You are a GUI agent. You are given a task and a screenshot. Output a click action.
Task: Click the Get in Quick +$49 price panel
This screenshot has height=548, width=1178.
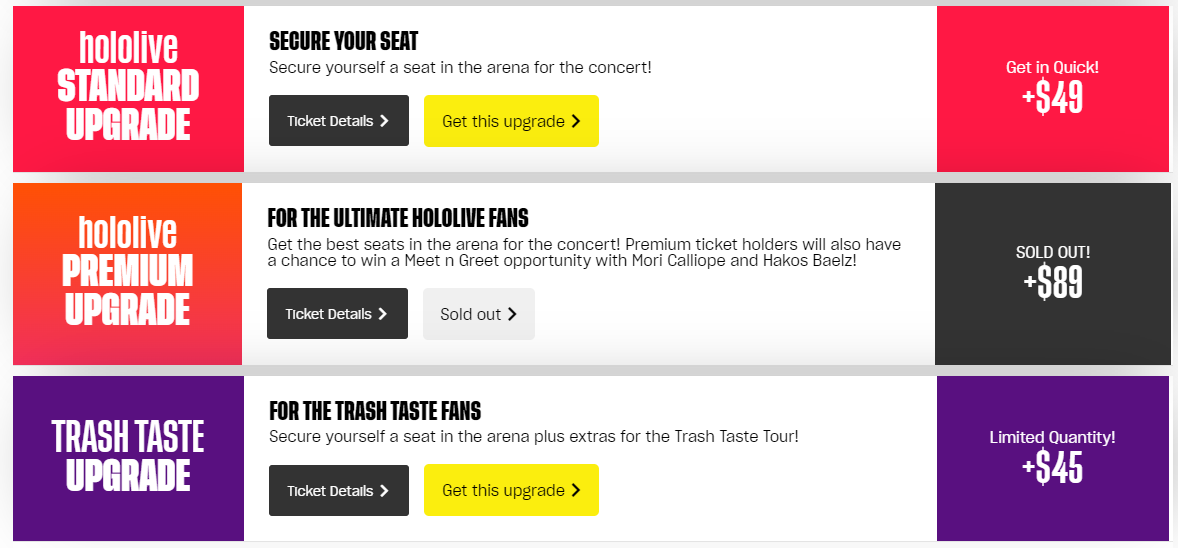coord(1052,88)
